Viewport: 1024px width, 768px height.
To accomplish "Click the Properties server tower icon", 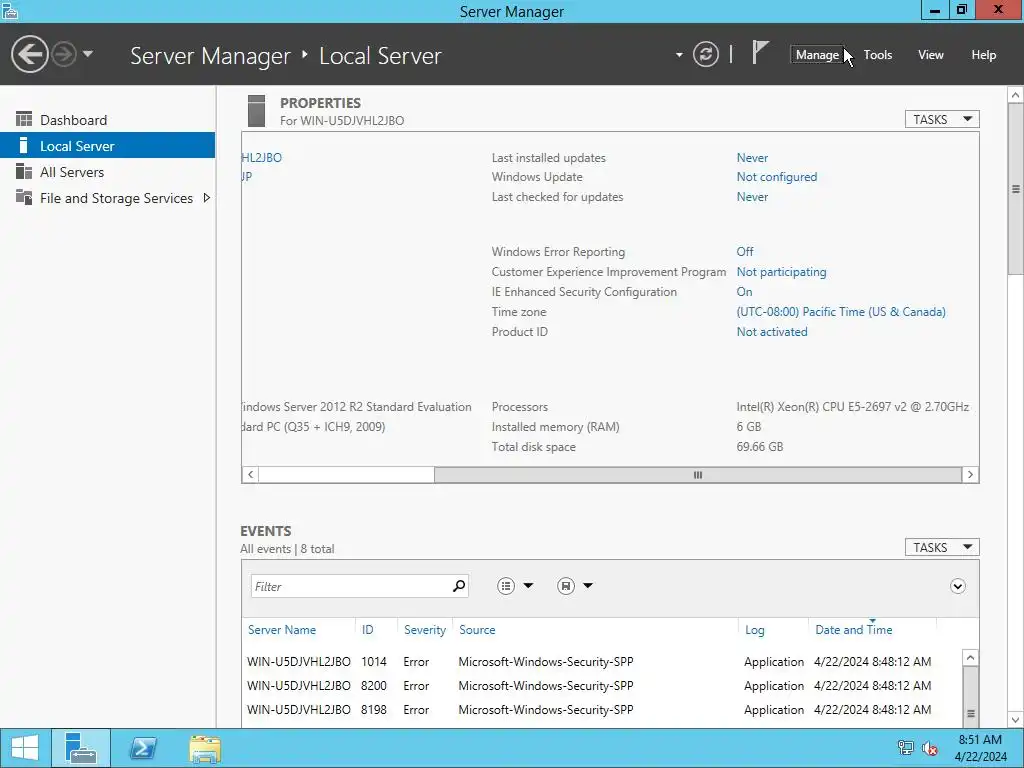I will [x=257, y=111].
